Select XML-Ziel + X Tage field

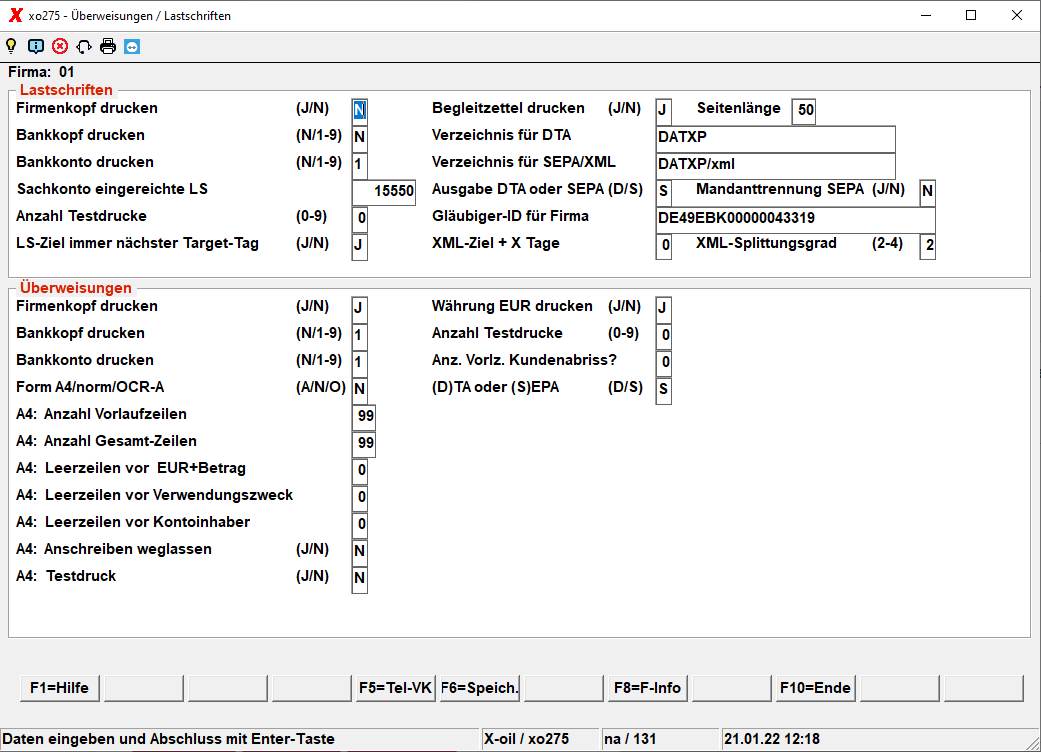pos(663,246)
